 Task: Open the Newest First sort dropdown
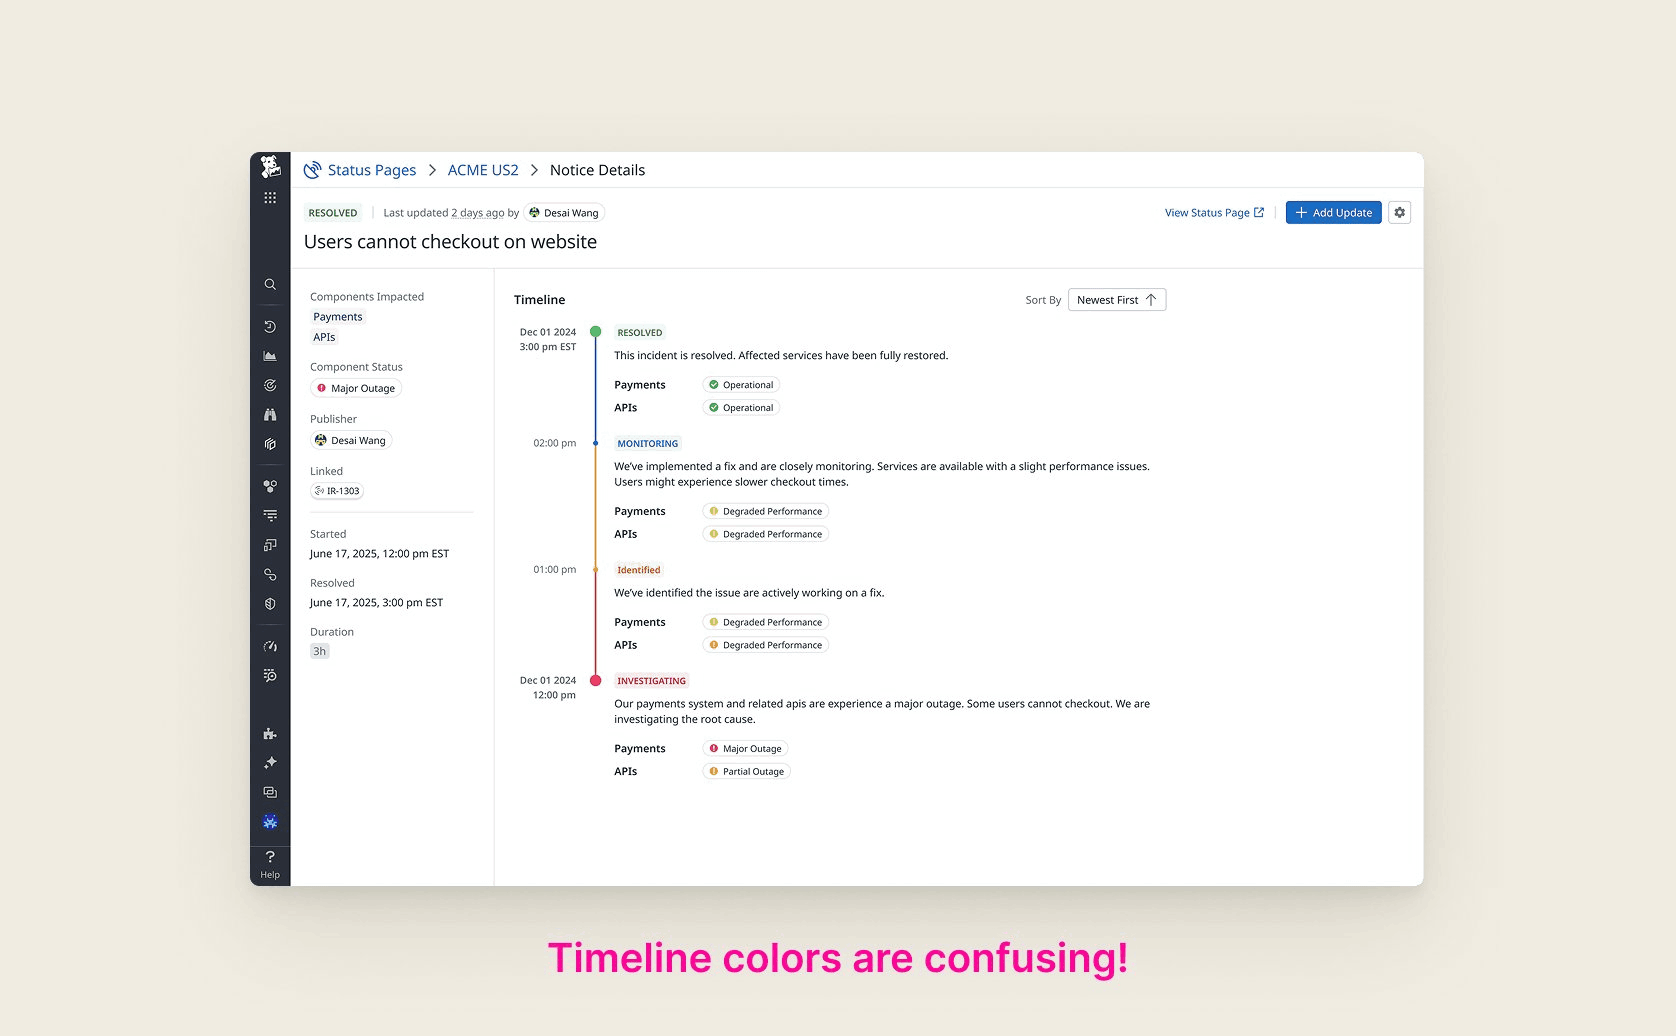tap(1117, 300)
